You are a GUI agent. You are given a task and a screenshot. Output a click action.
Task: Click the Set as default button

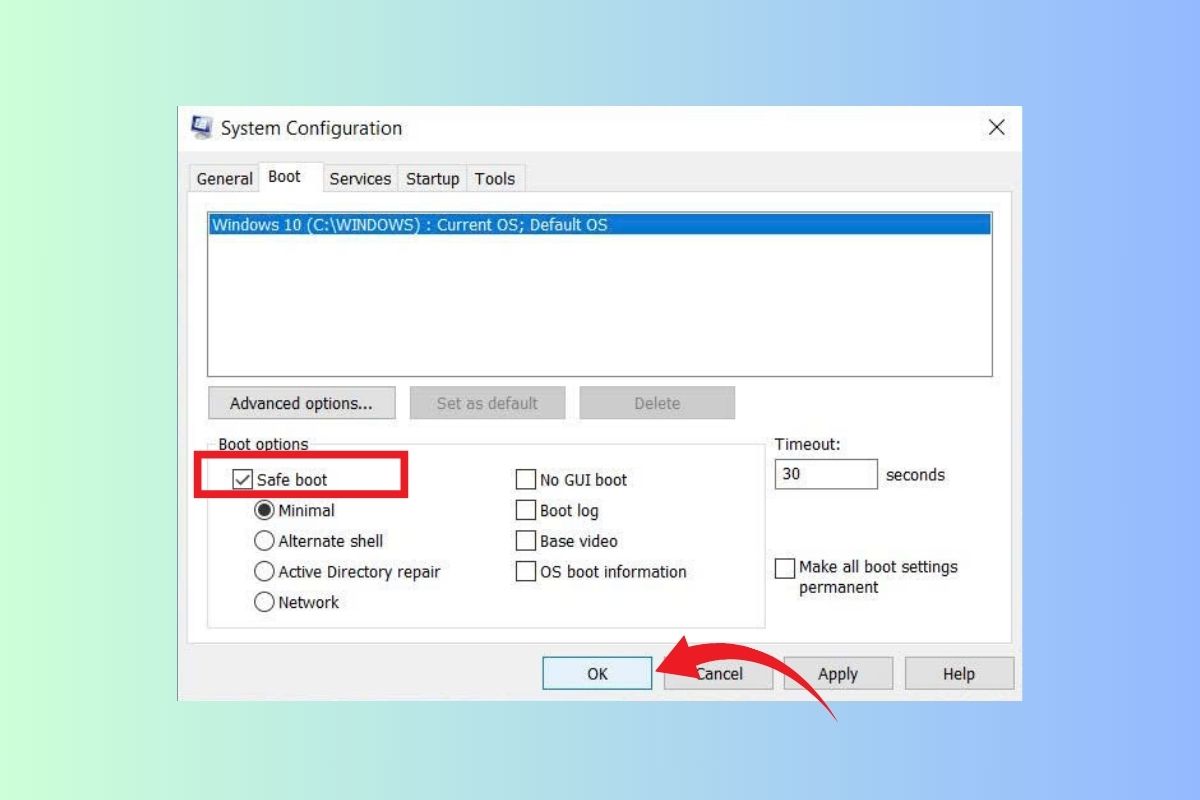pyautogui.click(x=487, y=403)
